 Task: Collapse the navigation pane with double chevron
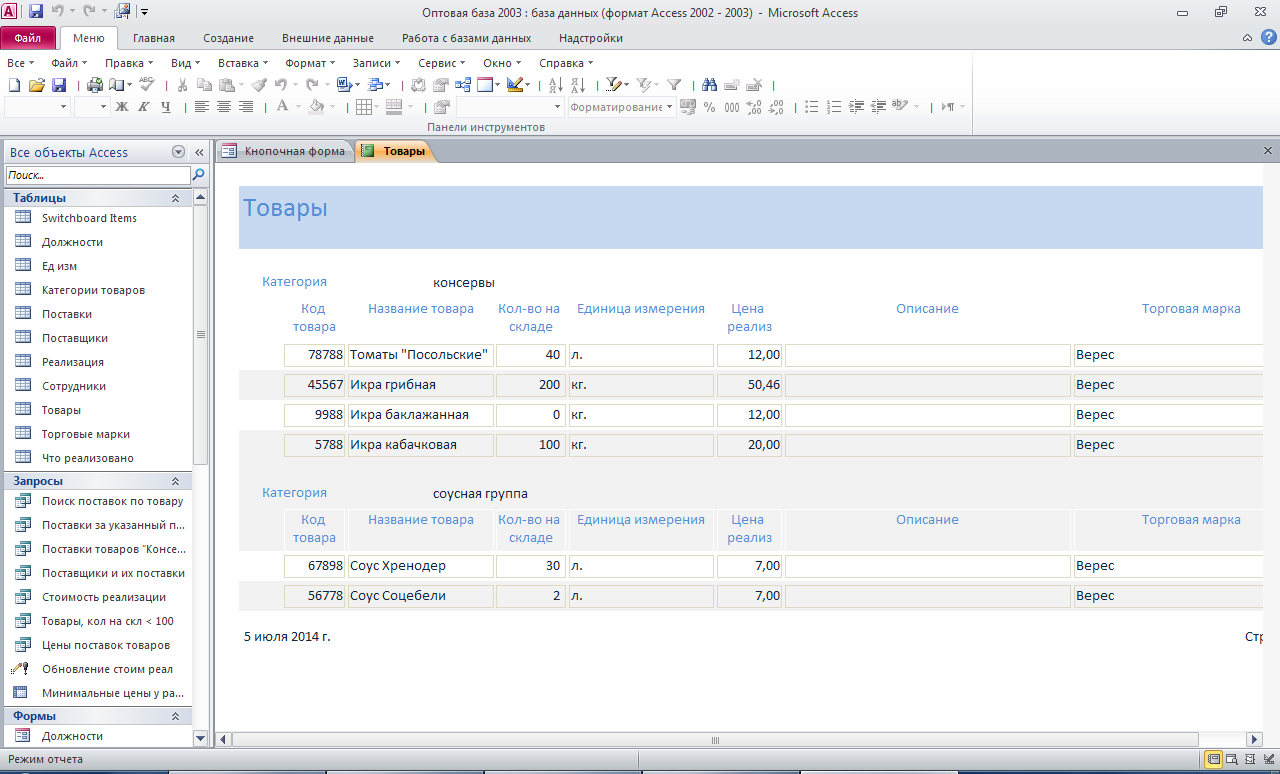(199, 152)
